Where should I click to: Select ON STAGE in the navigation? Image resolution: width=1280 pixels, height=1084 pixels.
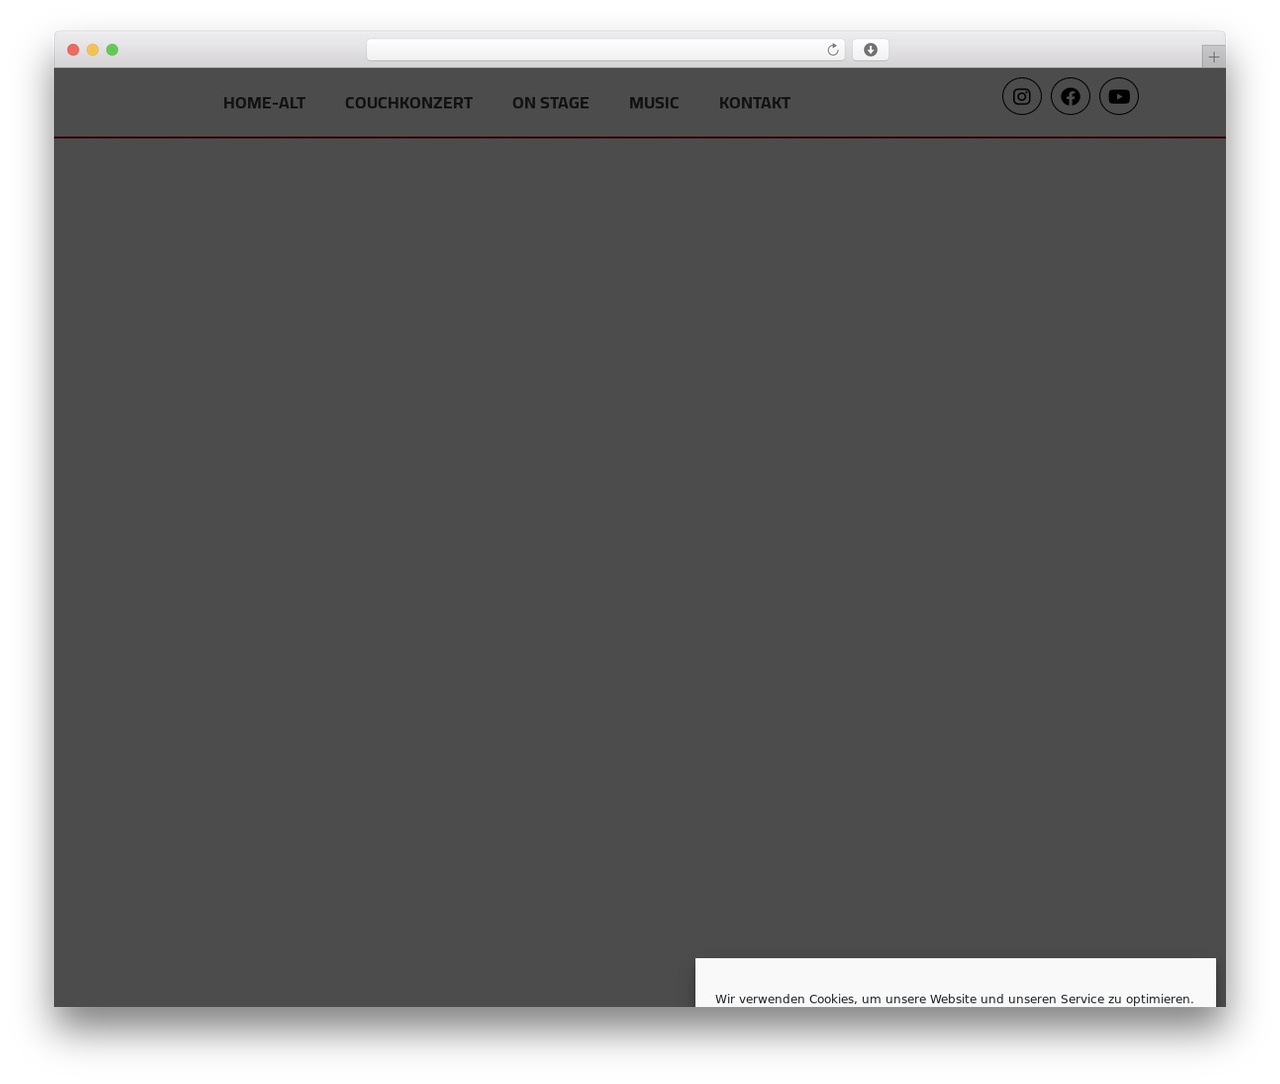[550, 102]
